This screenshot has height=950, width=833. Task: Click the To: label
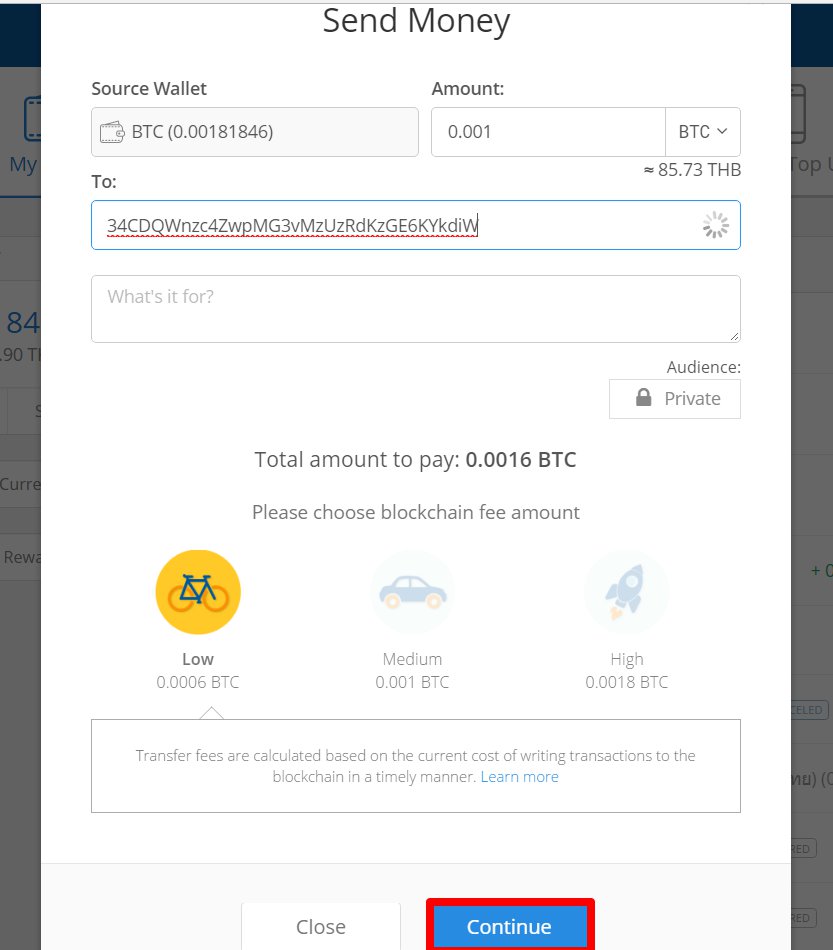[104, 182]
